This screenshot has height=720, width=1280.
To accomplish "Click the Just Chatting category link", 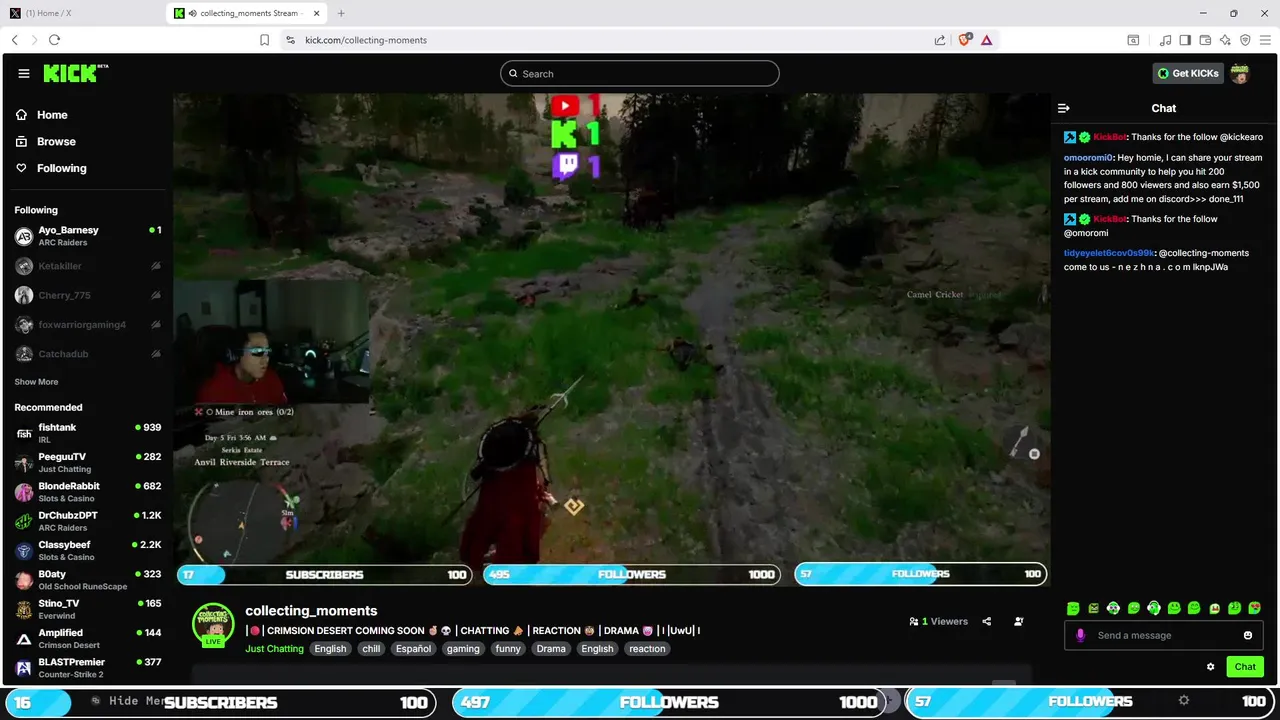I will point(274,649).
